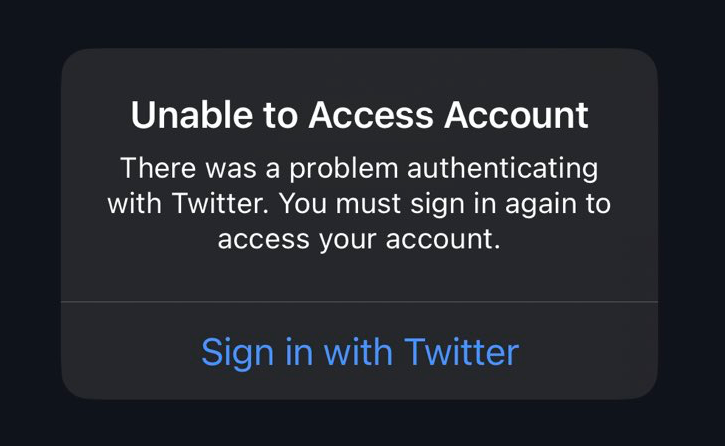Click the dark backdrop above the alert
Image resolution: width=725 pixels, height=446 pixels.
click(360, 22)
